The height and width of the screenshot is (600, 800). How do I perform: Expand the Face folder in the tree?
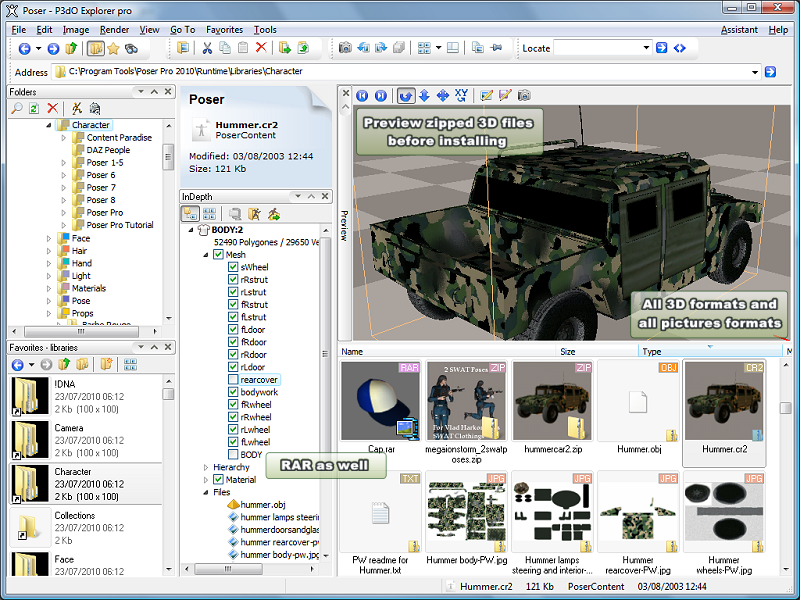(x=49, y=238)
